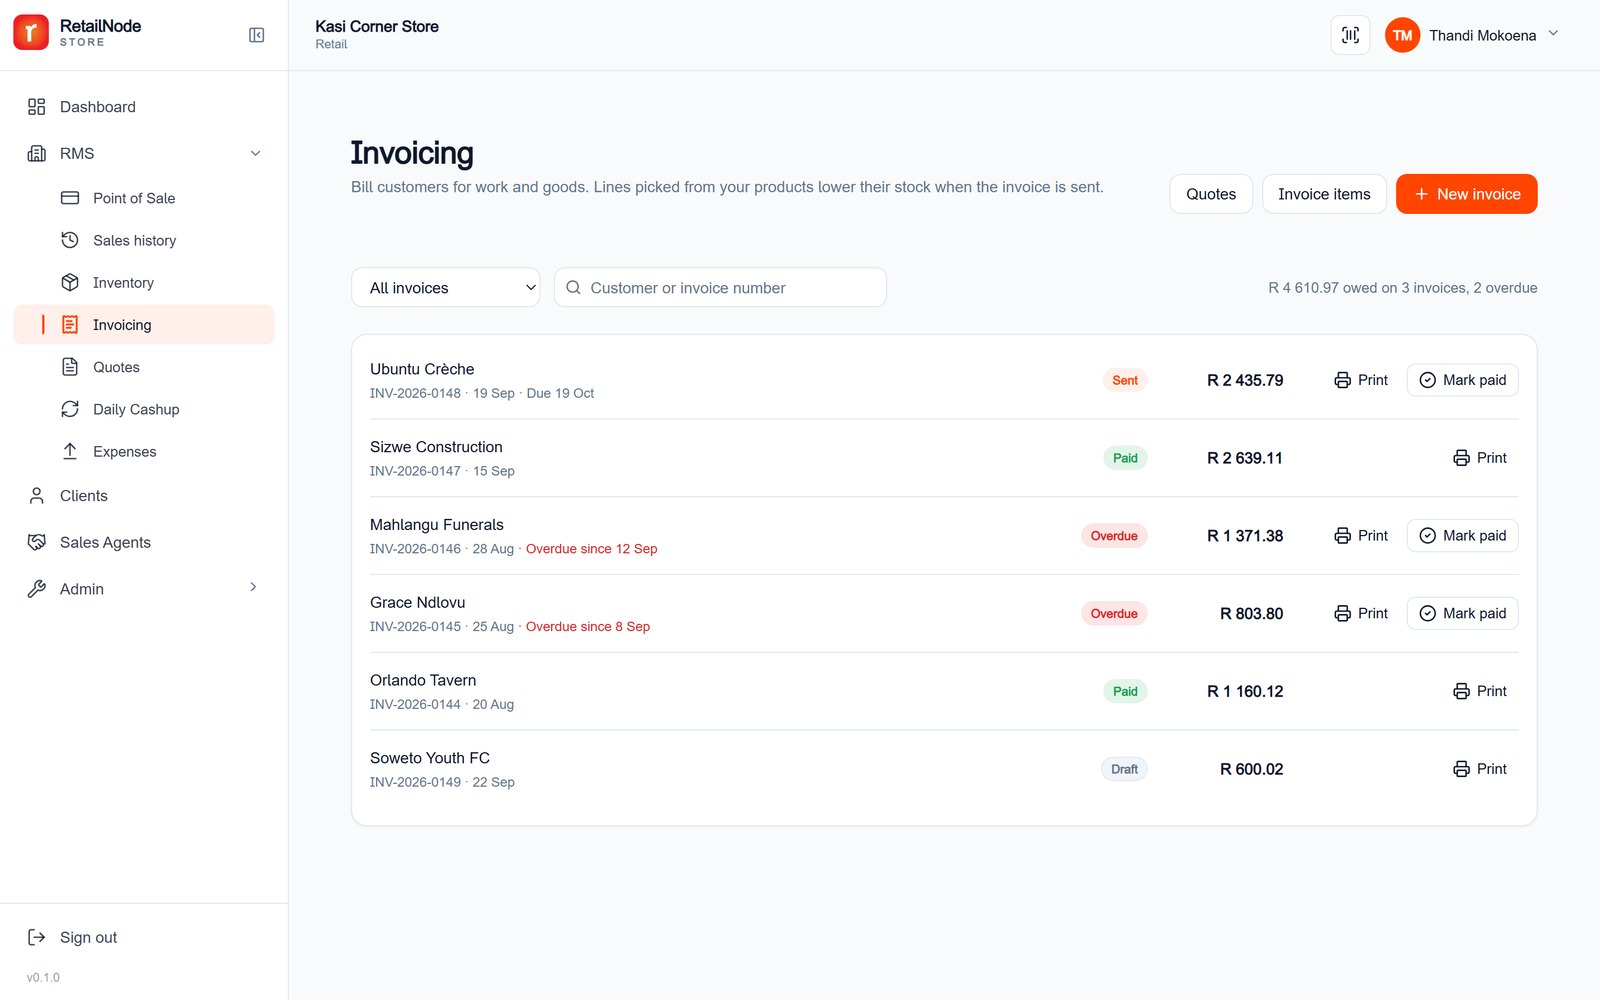Click the Inventory box icon

[x=70, y=283]
